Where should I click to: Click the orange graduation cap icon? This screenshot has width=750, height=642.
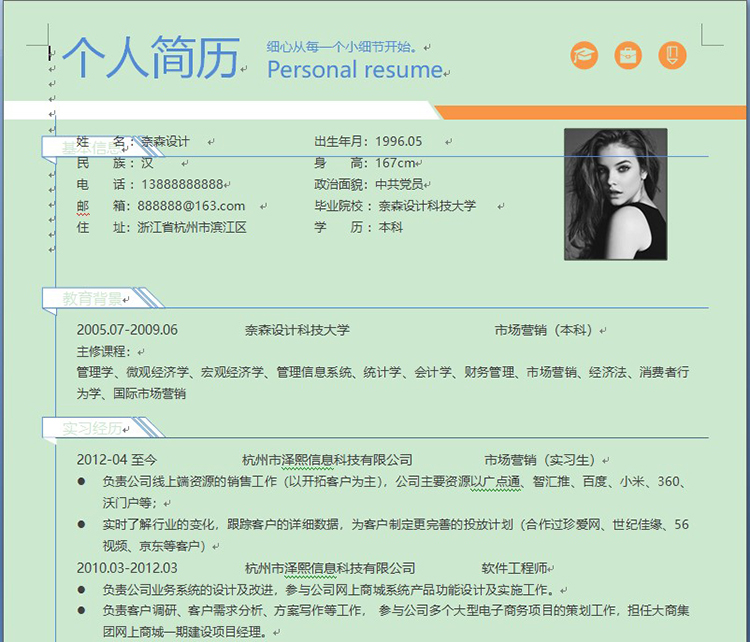tap(584, 55)
